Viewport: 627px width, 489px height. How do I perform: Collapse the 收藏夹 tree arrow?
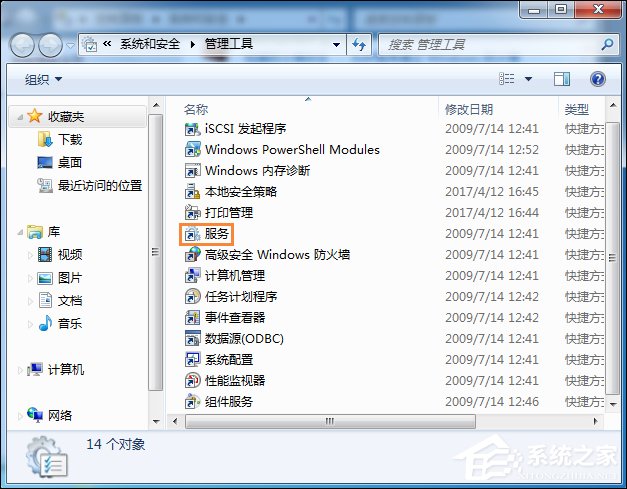click(x=20, y=117)
